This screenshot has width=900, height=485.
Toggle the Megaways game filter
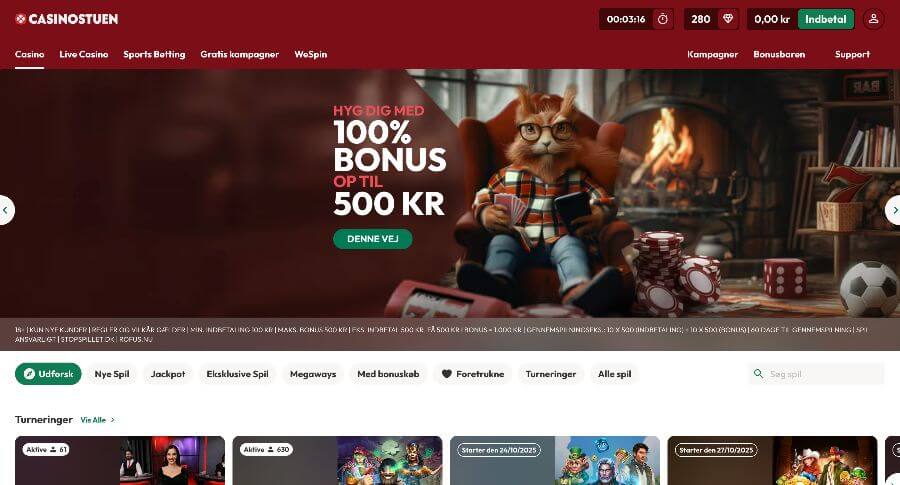[x=313, y=374]
